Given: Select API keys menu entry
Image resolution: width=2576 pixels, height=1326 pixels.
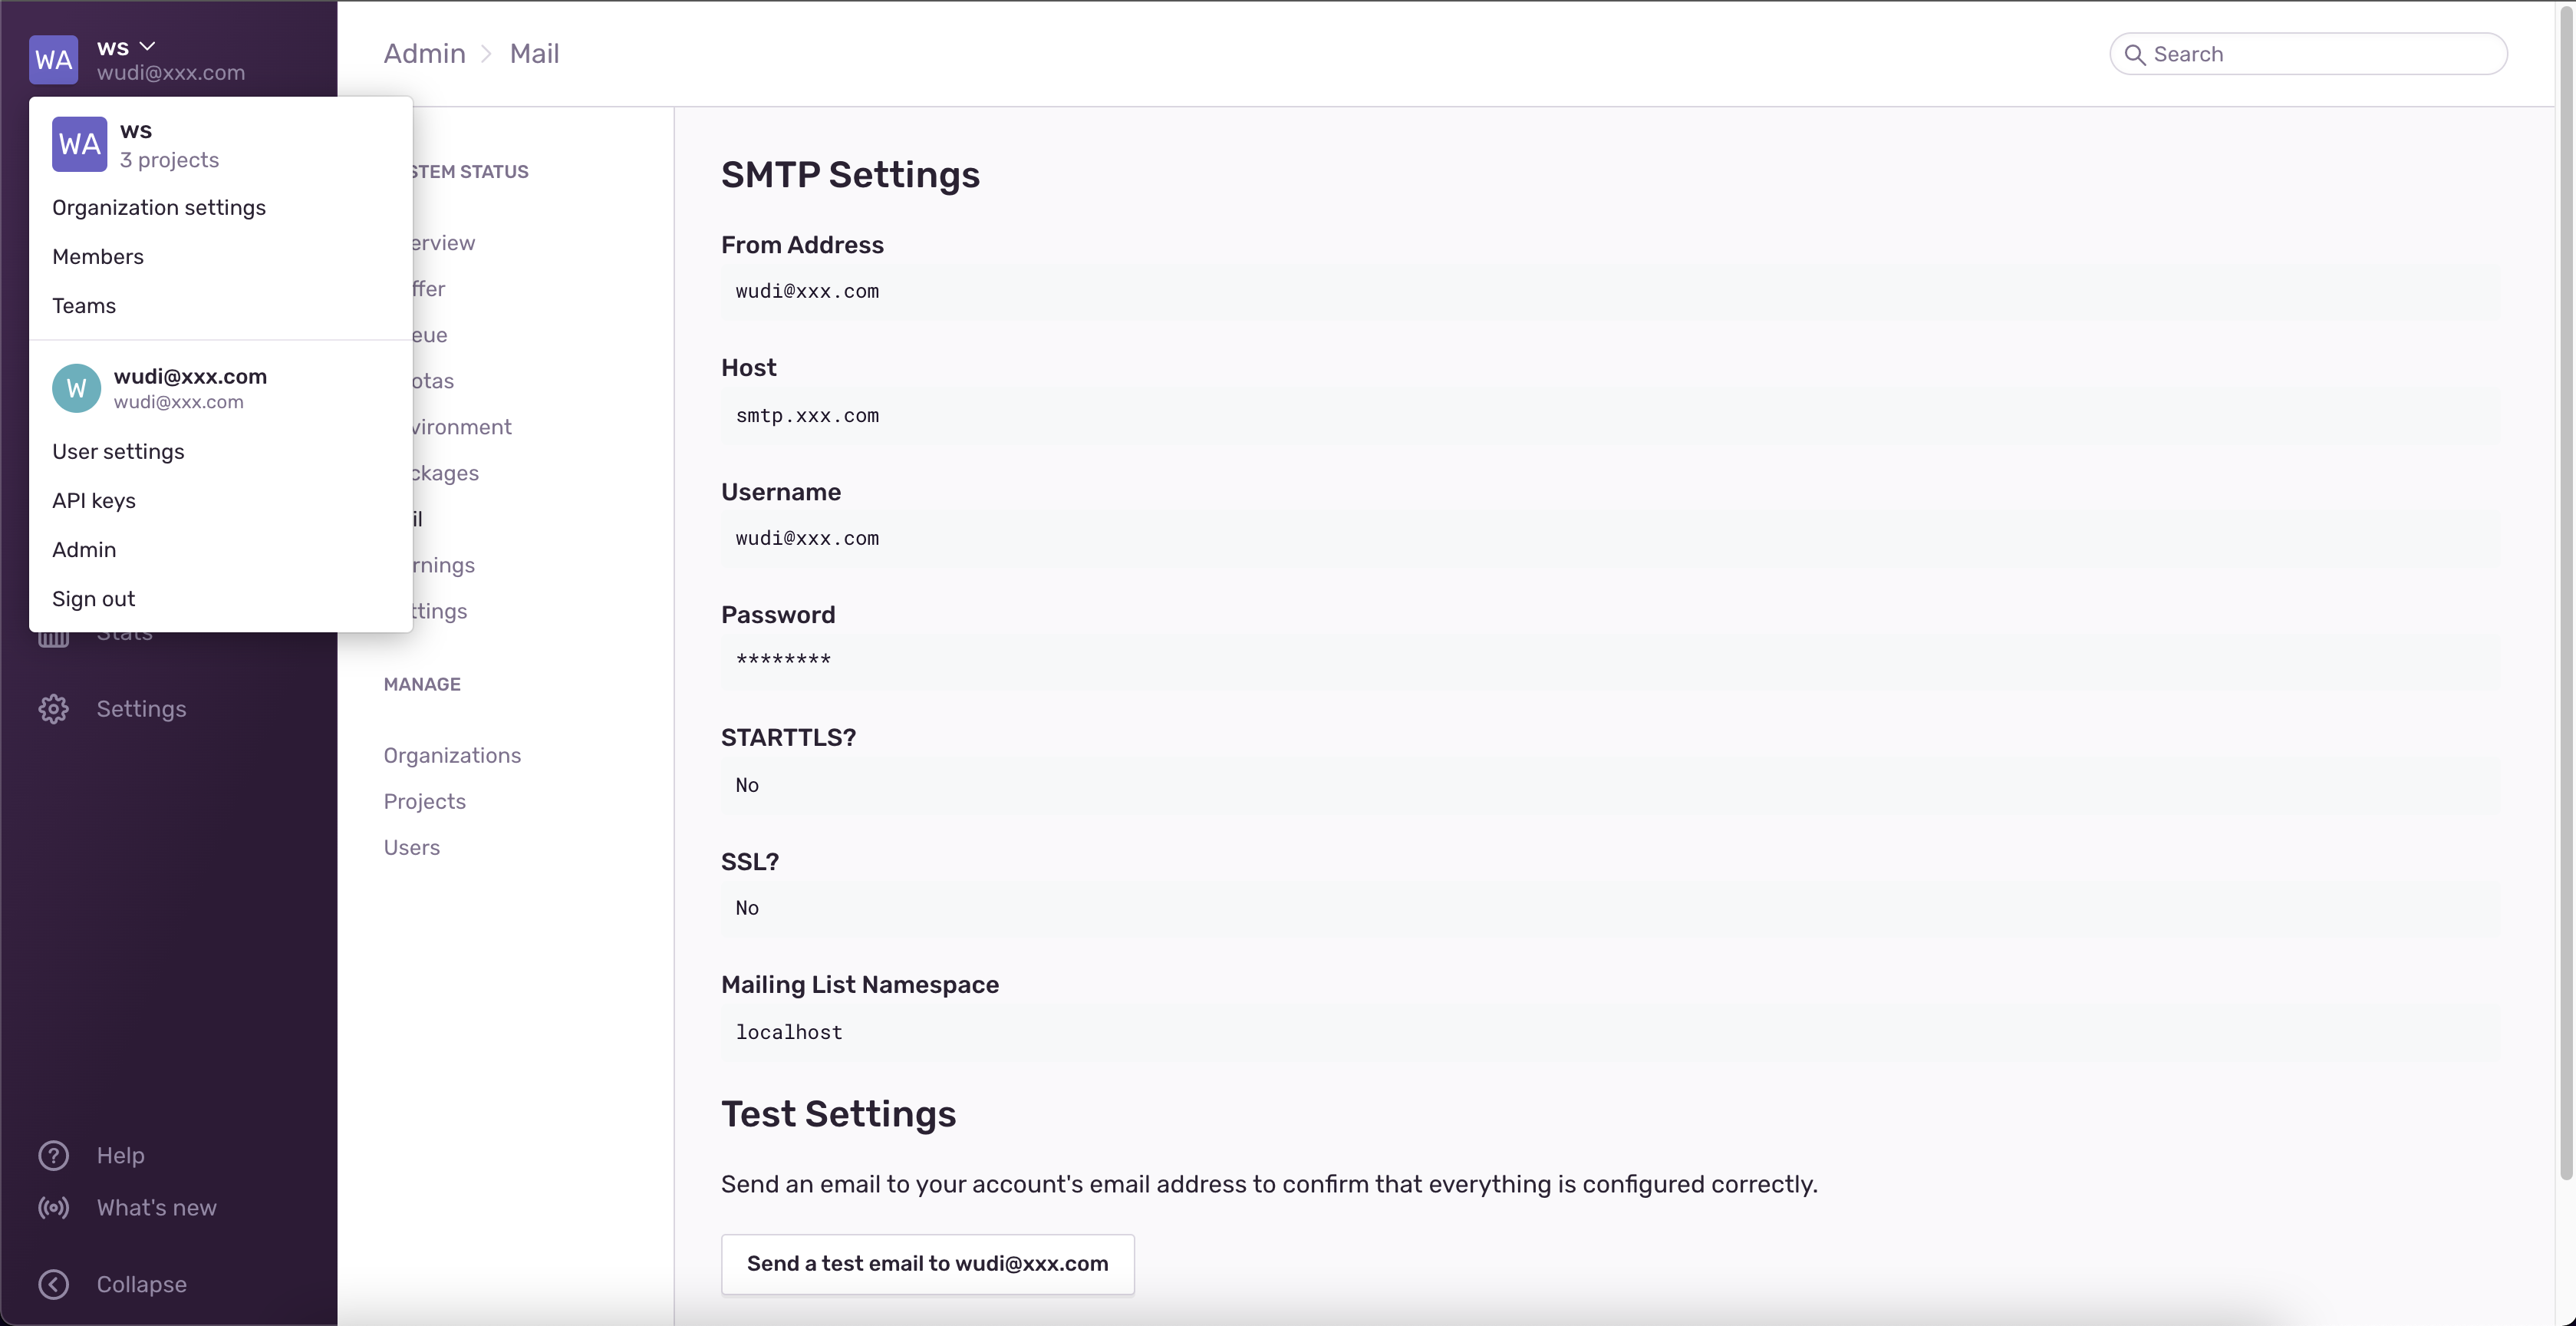Looking at the screenshot, I should 94,501.
